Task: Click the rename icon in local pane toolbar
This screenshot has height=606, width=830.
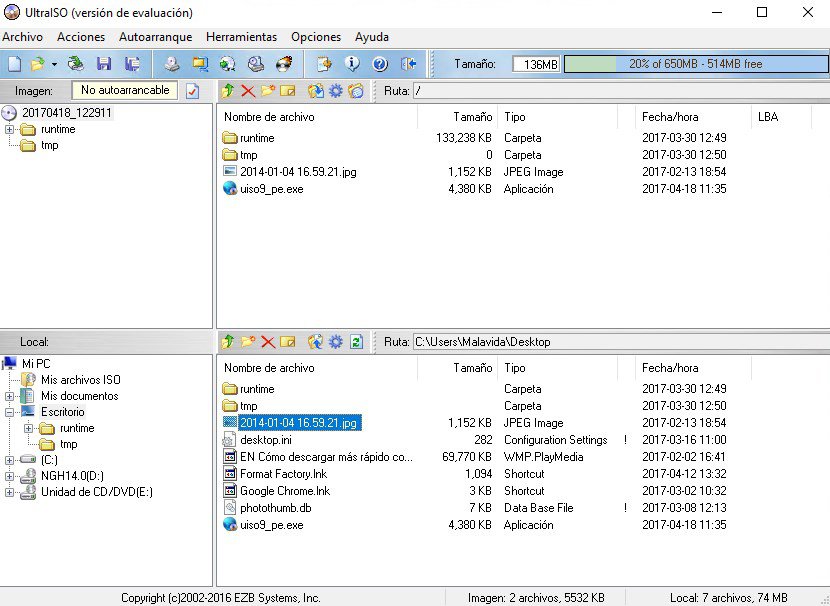Action: point(287,342)
